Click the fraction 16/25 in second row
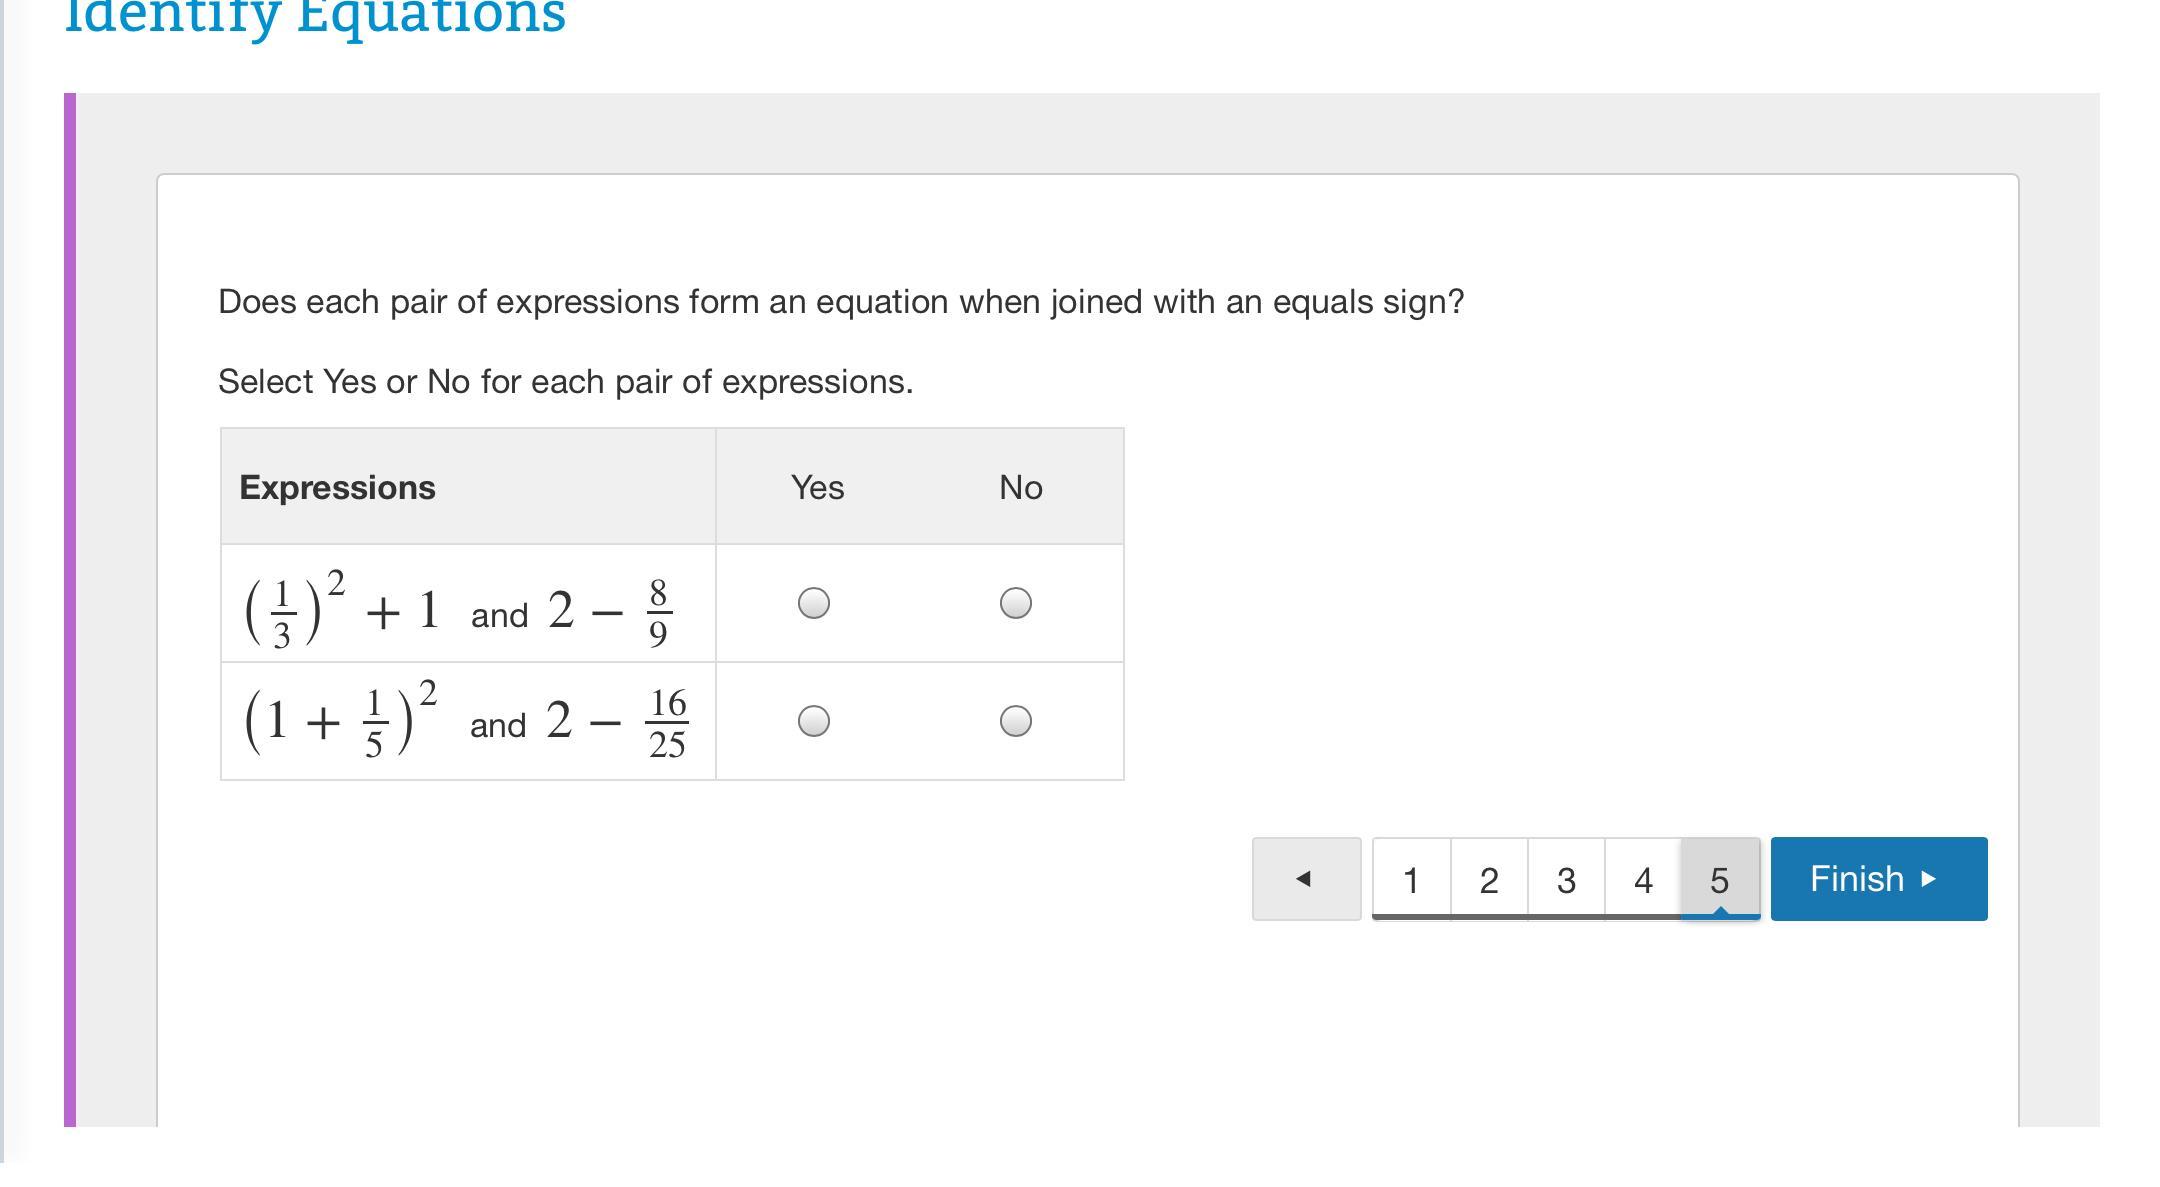 [667, 723]
